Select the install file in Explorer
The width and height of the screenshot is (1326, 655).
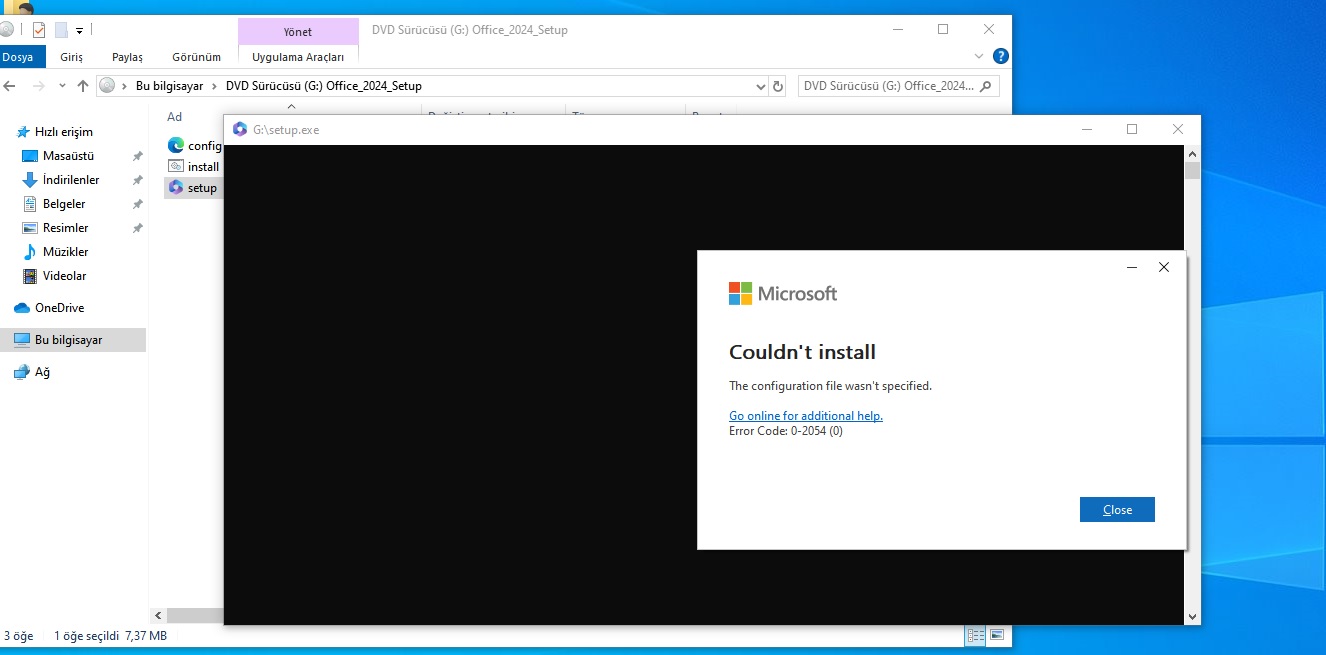click(194, 167)
